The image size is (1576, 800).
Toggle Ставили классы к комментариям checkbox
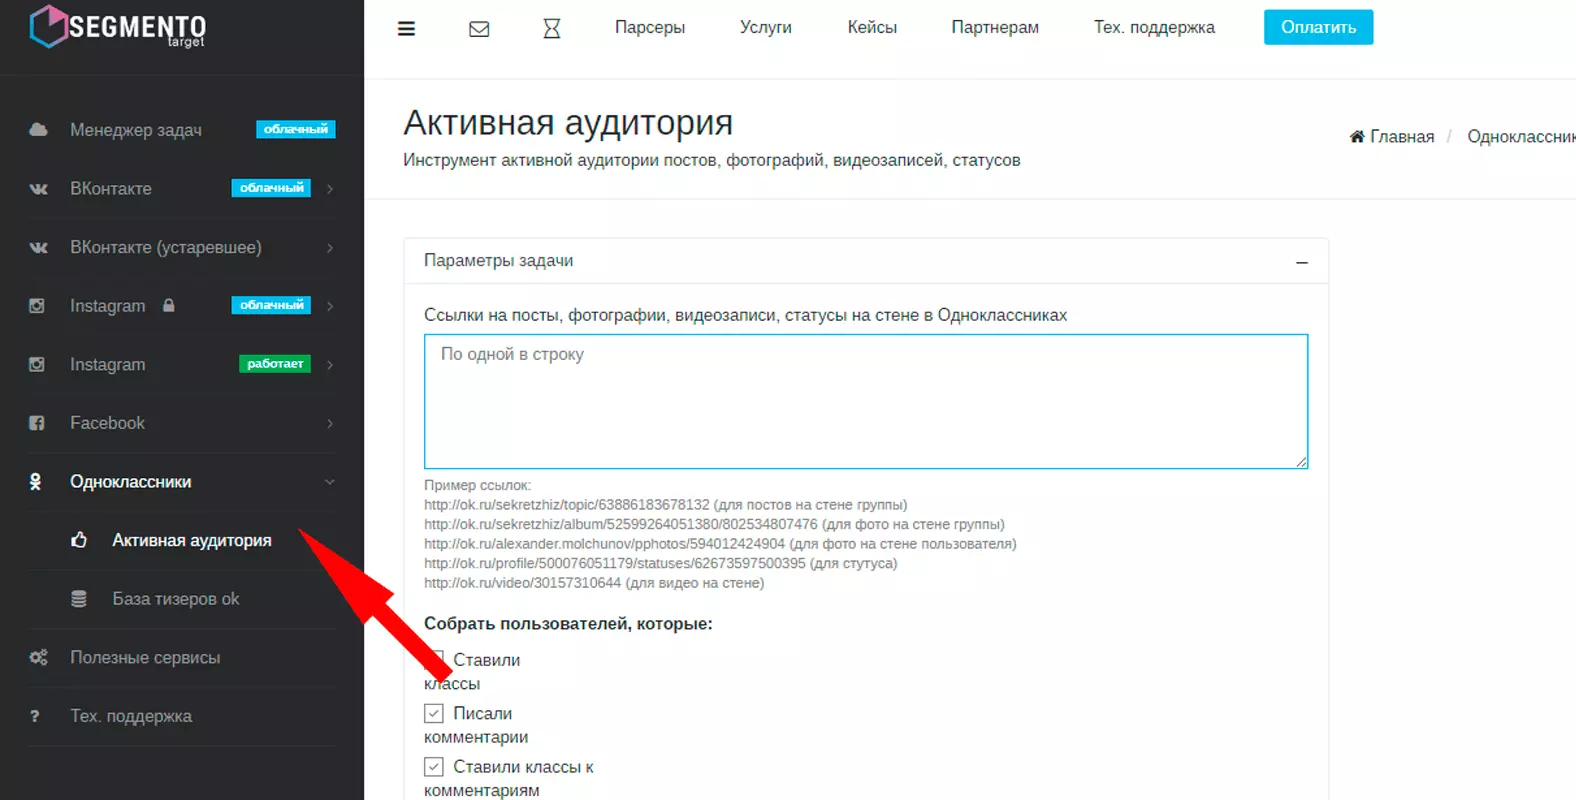(x=433, y=767)
